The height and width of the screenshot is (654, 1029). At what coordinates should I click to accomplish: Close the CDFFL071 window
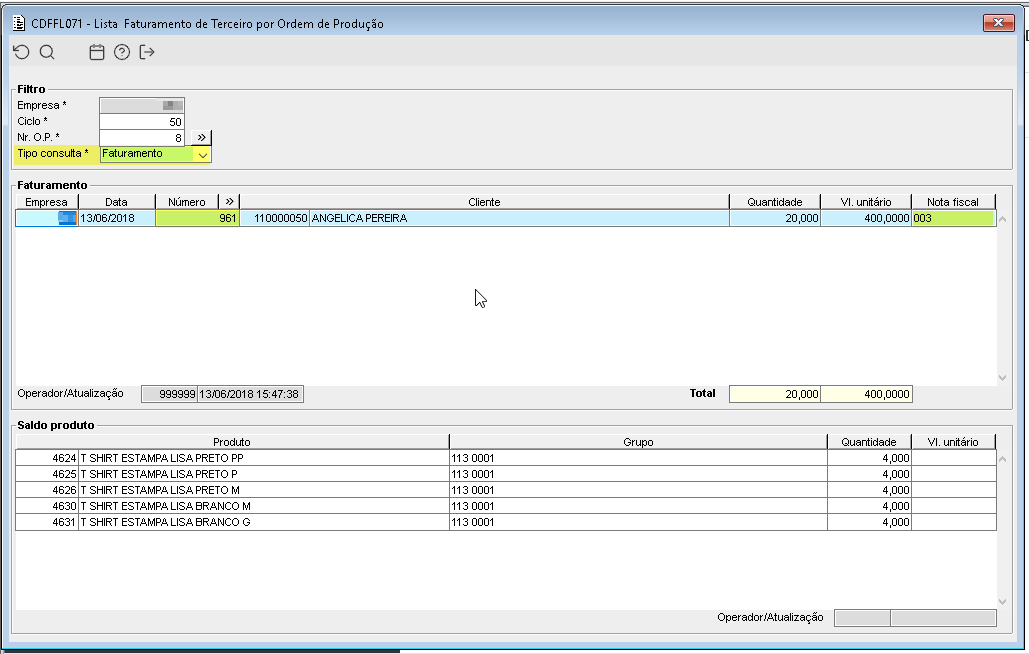tap(998, 23)
